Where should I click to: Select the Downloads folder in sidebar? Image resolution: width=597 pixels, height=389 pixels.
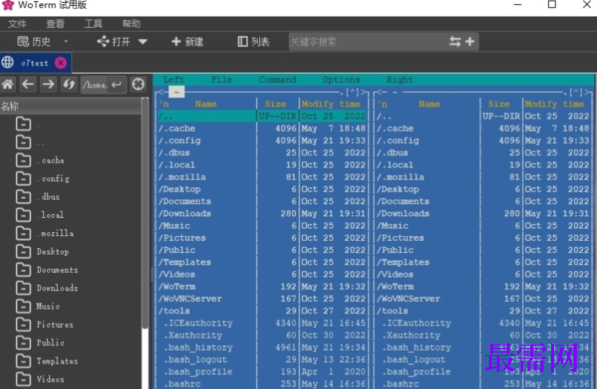[x=57, y=288]
